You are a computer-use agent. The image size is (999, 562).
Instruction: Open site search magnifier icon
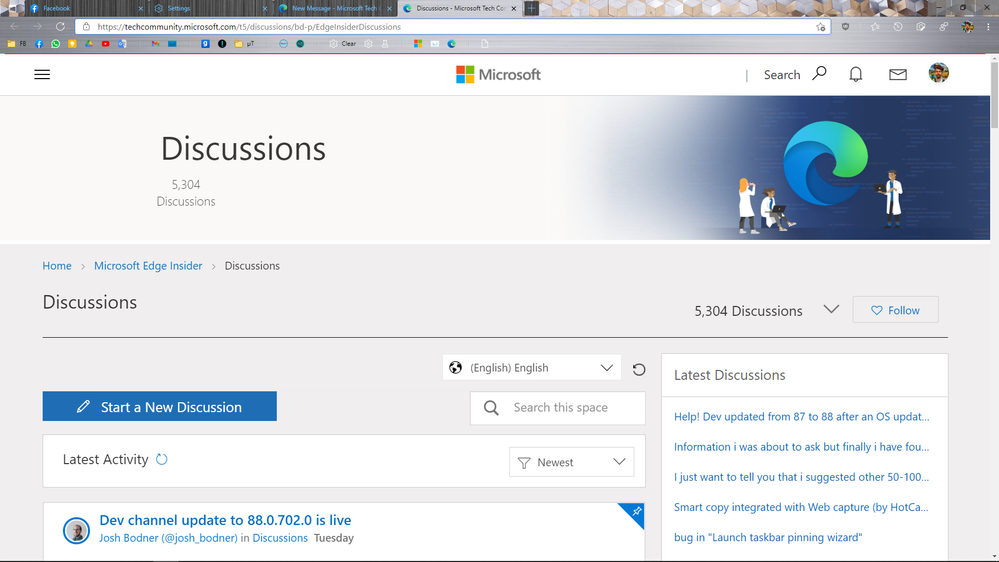[819, 74]
